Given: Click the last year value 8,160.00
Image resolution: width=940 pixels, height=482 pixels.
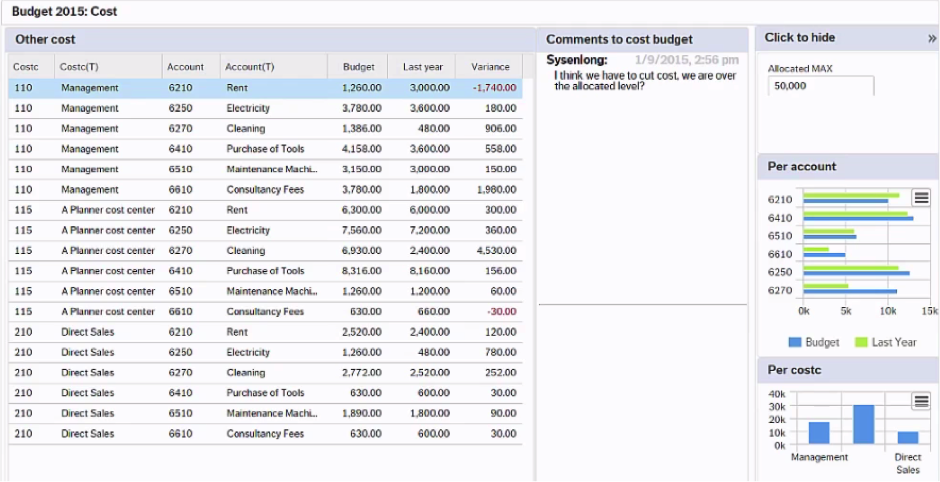Looking at the screenshot, I should pos(429,272).
